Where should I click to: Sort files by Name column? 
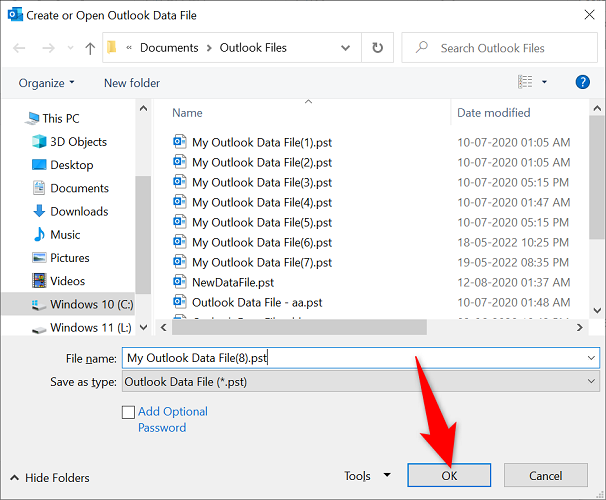click(187, 112)
